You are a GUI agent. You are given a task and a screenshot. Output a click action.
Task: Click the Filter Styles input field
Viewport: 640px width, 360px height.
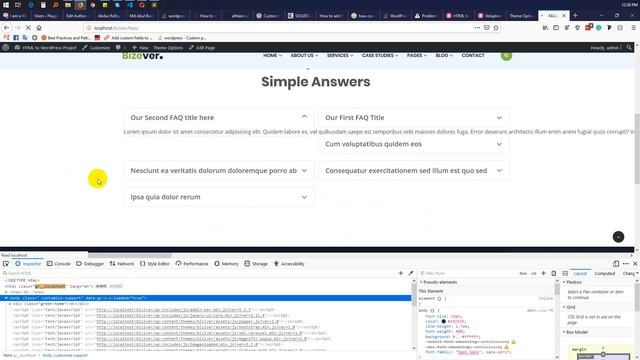[x=467, y=273]
